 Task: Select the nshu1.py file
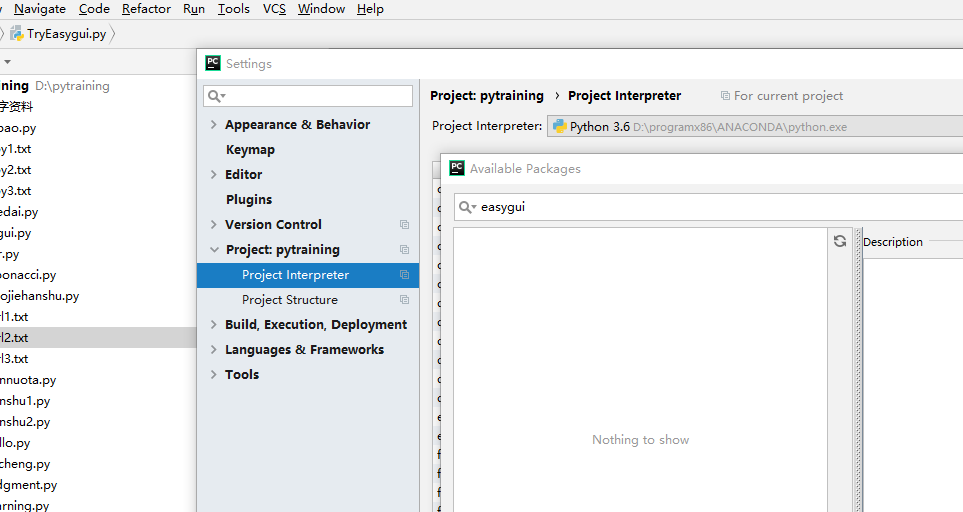(25, 401)
